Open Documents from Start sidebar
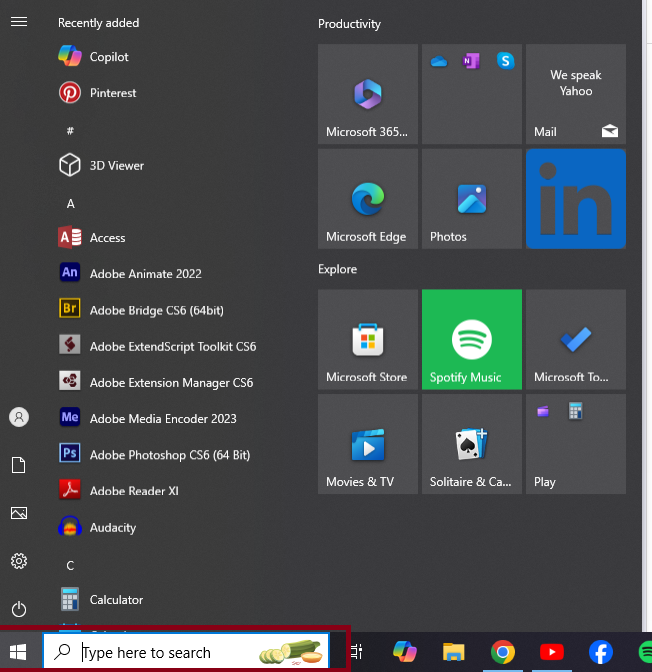The height and width of the screenshot is (672, 652). click(18, 465)
